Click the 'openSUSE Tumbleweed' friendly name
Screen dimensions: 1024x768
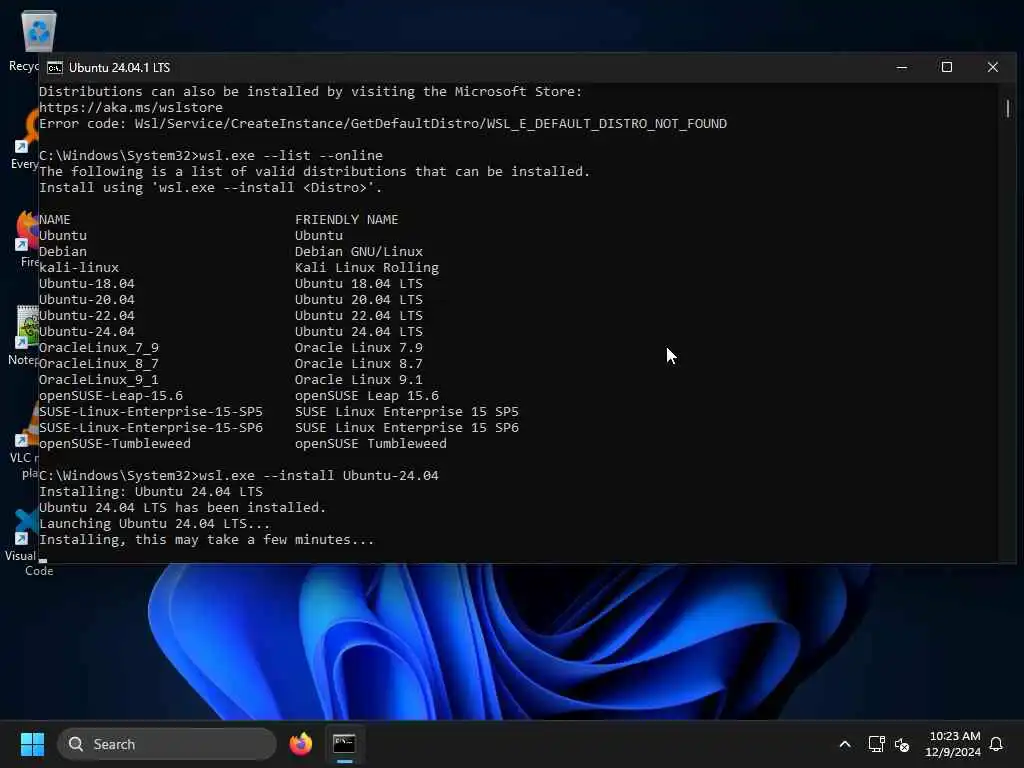370,443
